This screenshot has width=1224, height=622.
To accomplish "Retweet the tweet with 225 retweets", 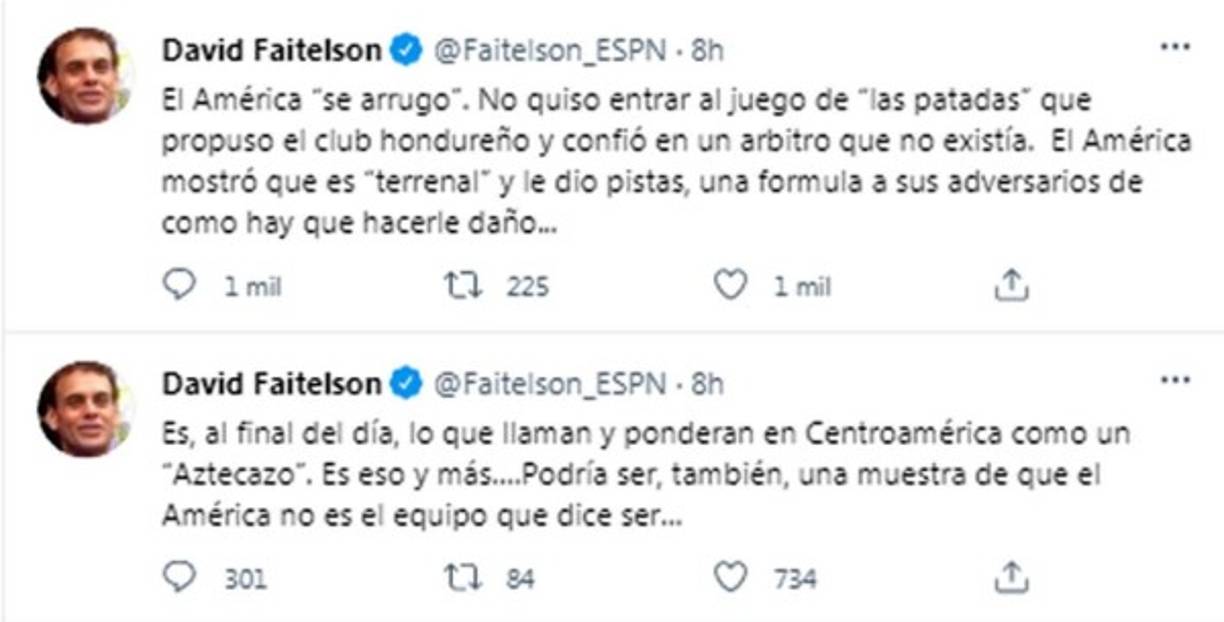I will pyautogui.click(x=463, y=287).
